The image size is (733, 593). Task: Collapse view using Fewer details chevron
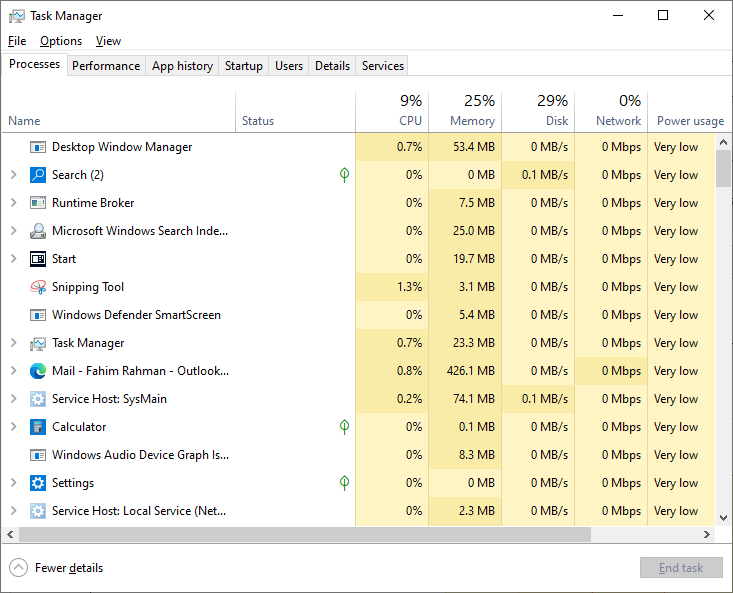[18, 568]
